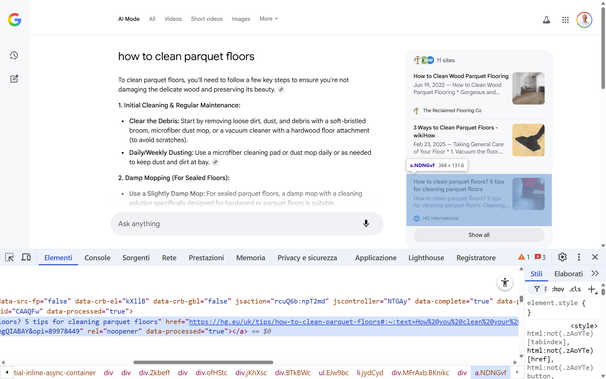The width and height of the screenshot is (606, 379).
Task: Switch to AI Mode tab
Action: click(x=129, y=19)
